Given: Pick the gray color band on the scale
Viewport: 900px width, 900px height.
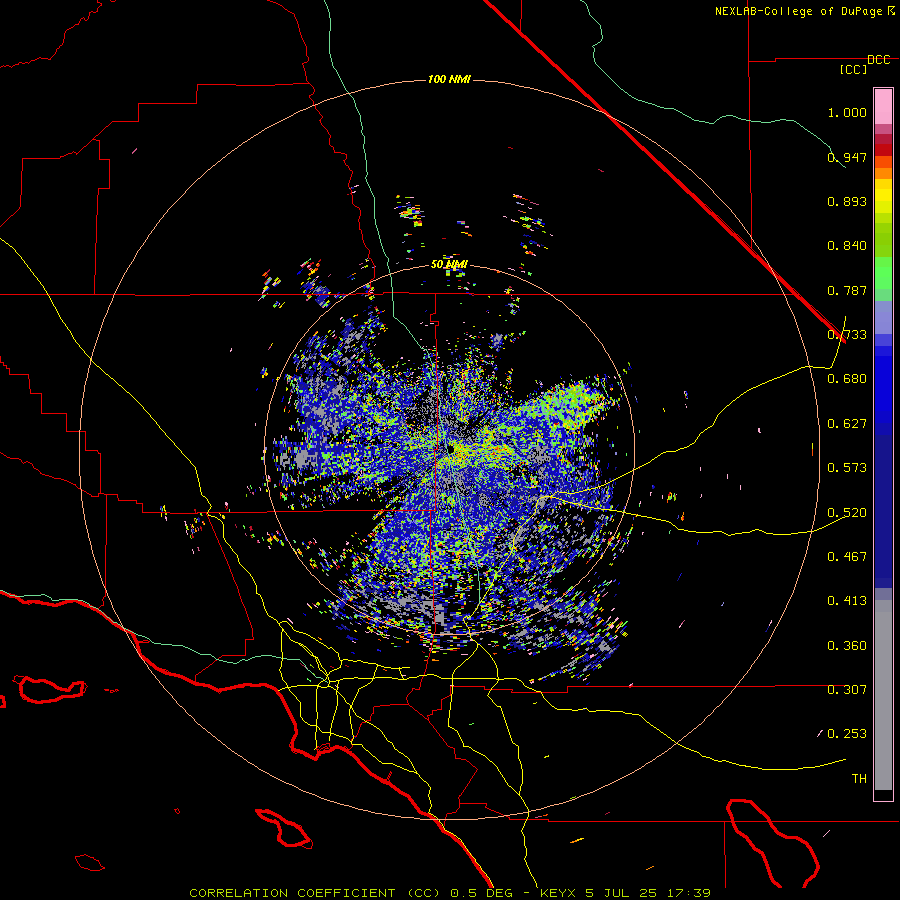Looking at the screenshot, I should pyautogui.click(x=883, y=695).
